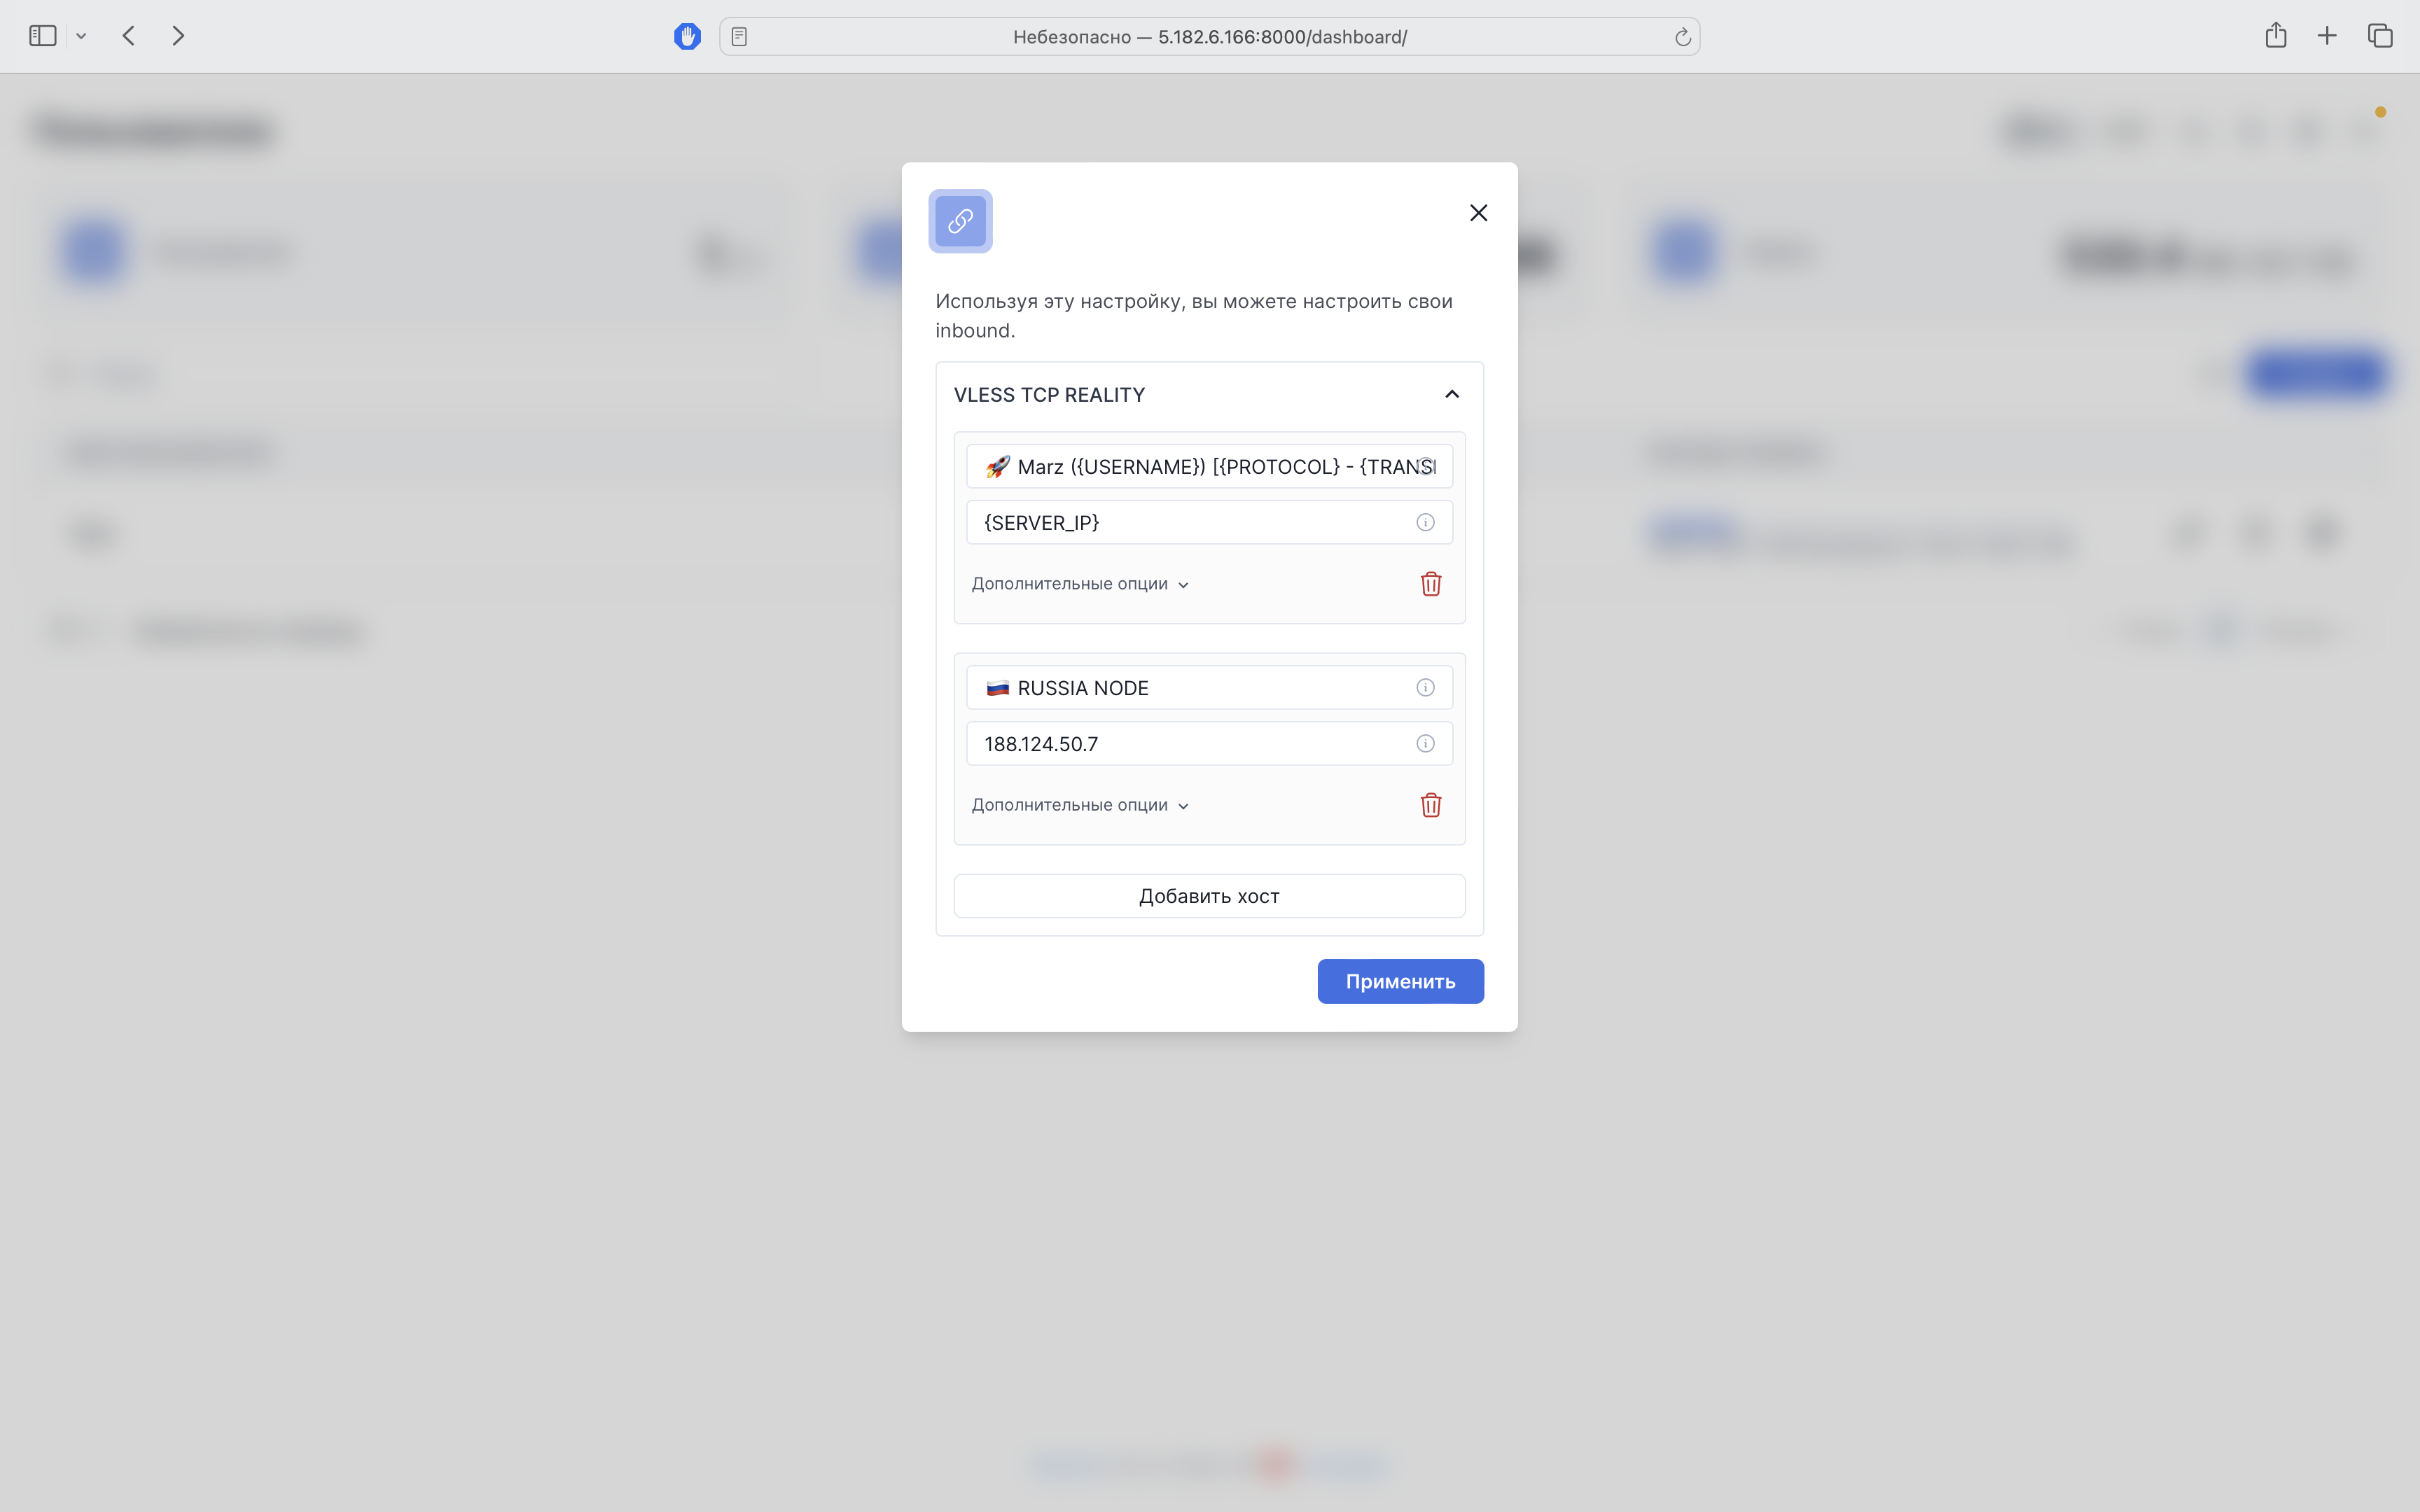Click info icon in {SERVER_IP} field
This screenshot has height=1512, width=2420.
[1425, 522]
